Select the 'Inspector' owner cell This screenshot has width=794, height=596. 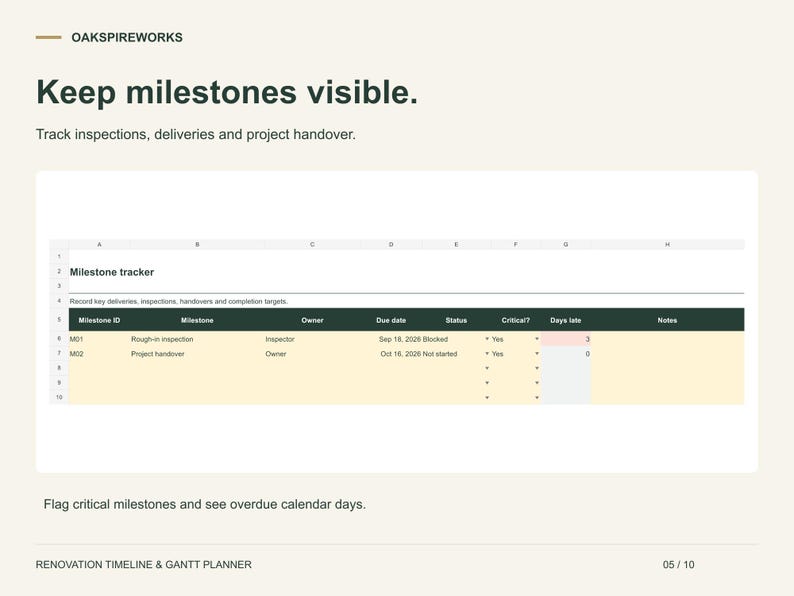click(x=312, y=339)
